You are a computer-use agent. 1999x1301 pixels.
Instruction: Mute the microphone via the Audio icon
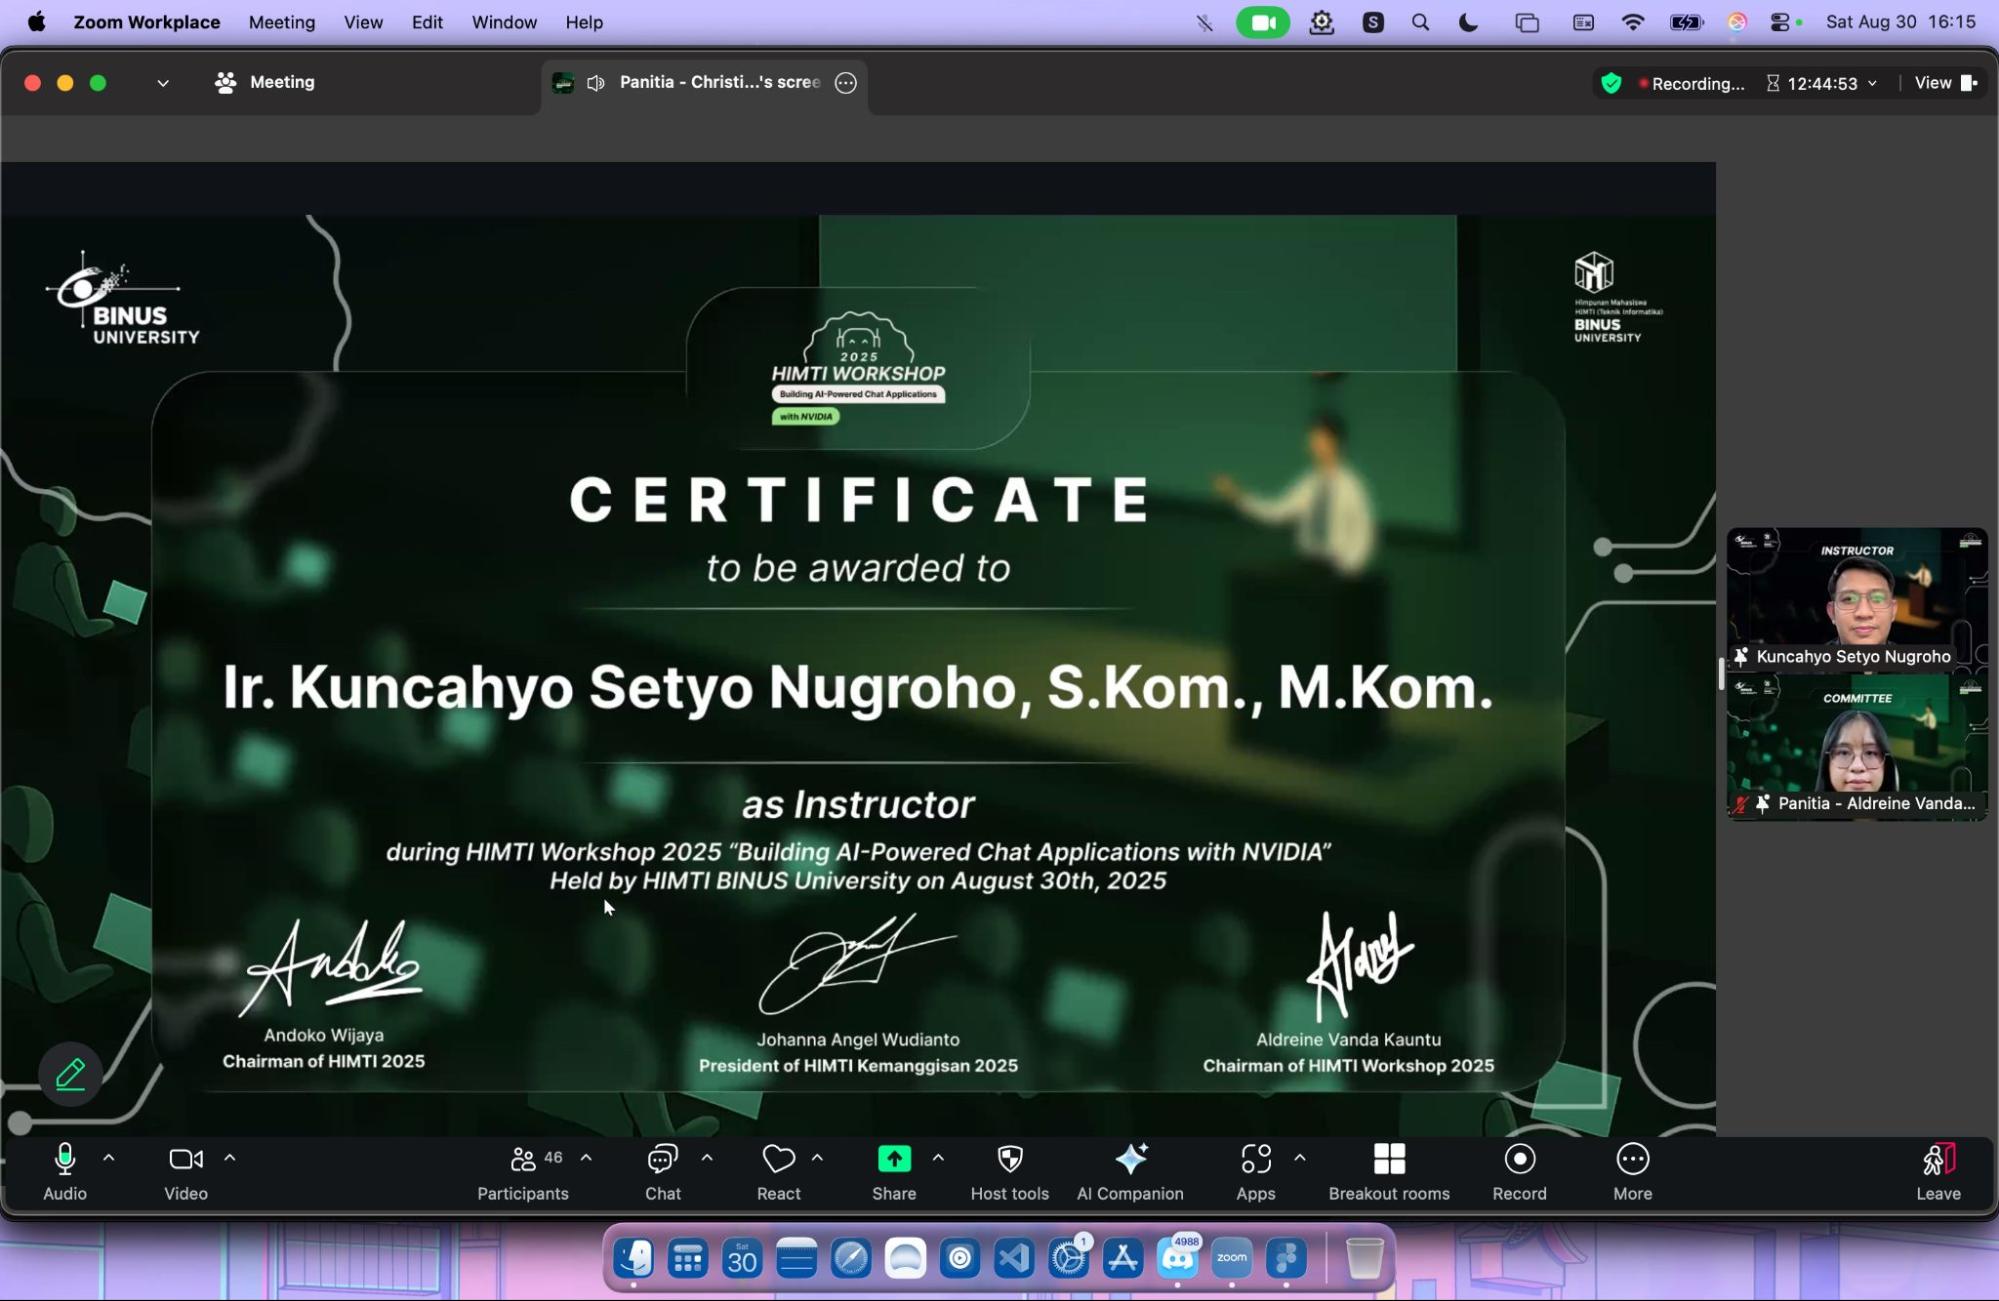(65, 1160)
